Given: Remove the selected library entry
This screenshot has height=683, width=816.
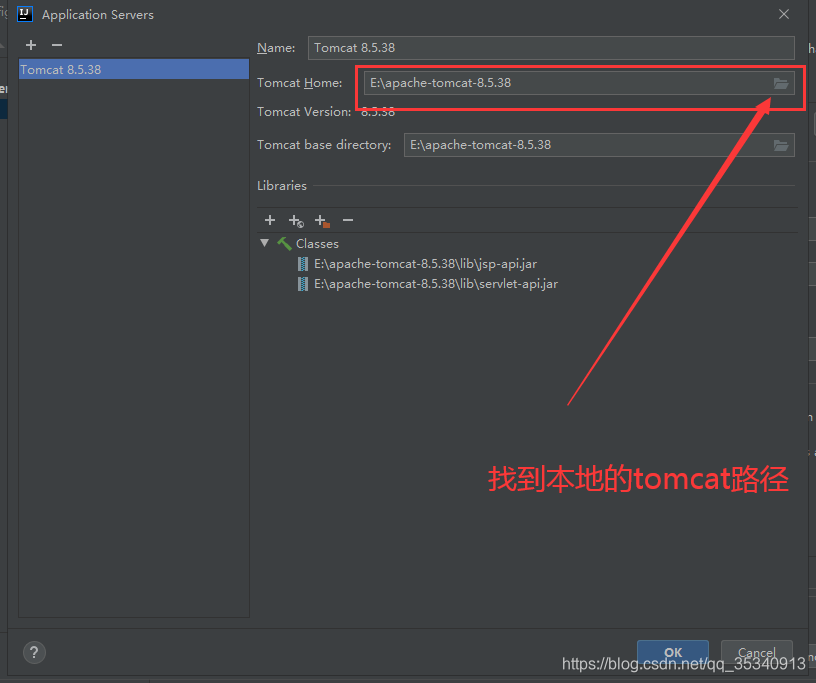Looking at the screenshot, I should tap(348, 220).
